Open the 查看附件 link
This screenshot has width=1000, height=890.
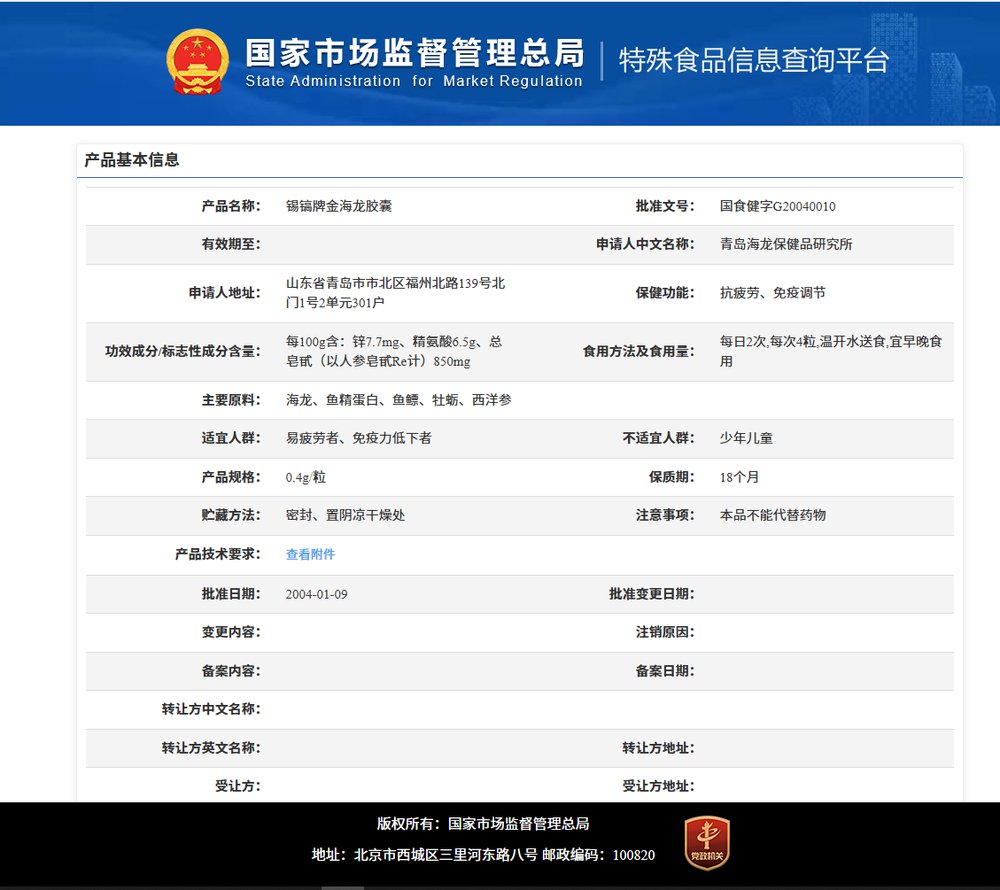click(x=310, y=554)
